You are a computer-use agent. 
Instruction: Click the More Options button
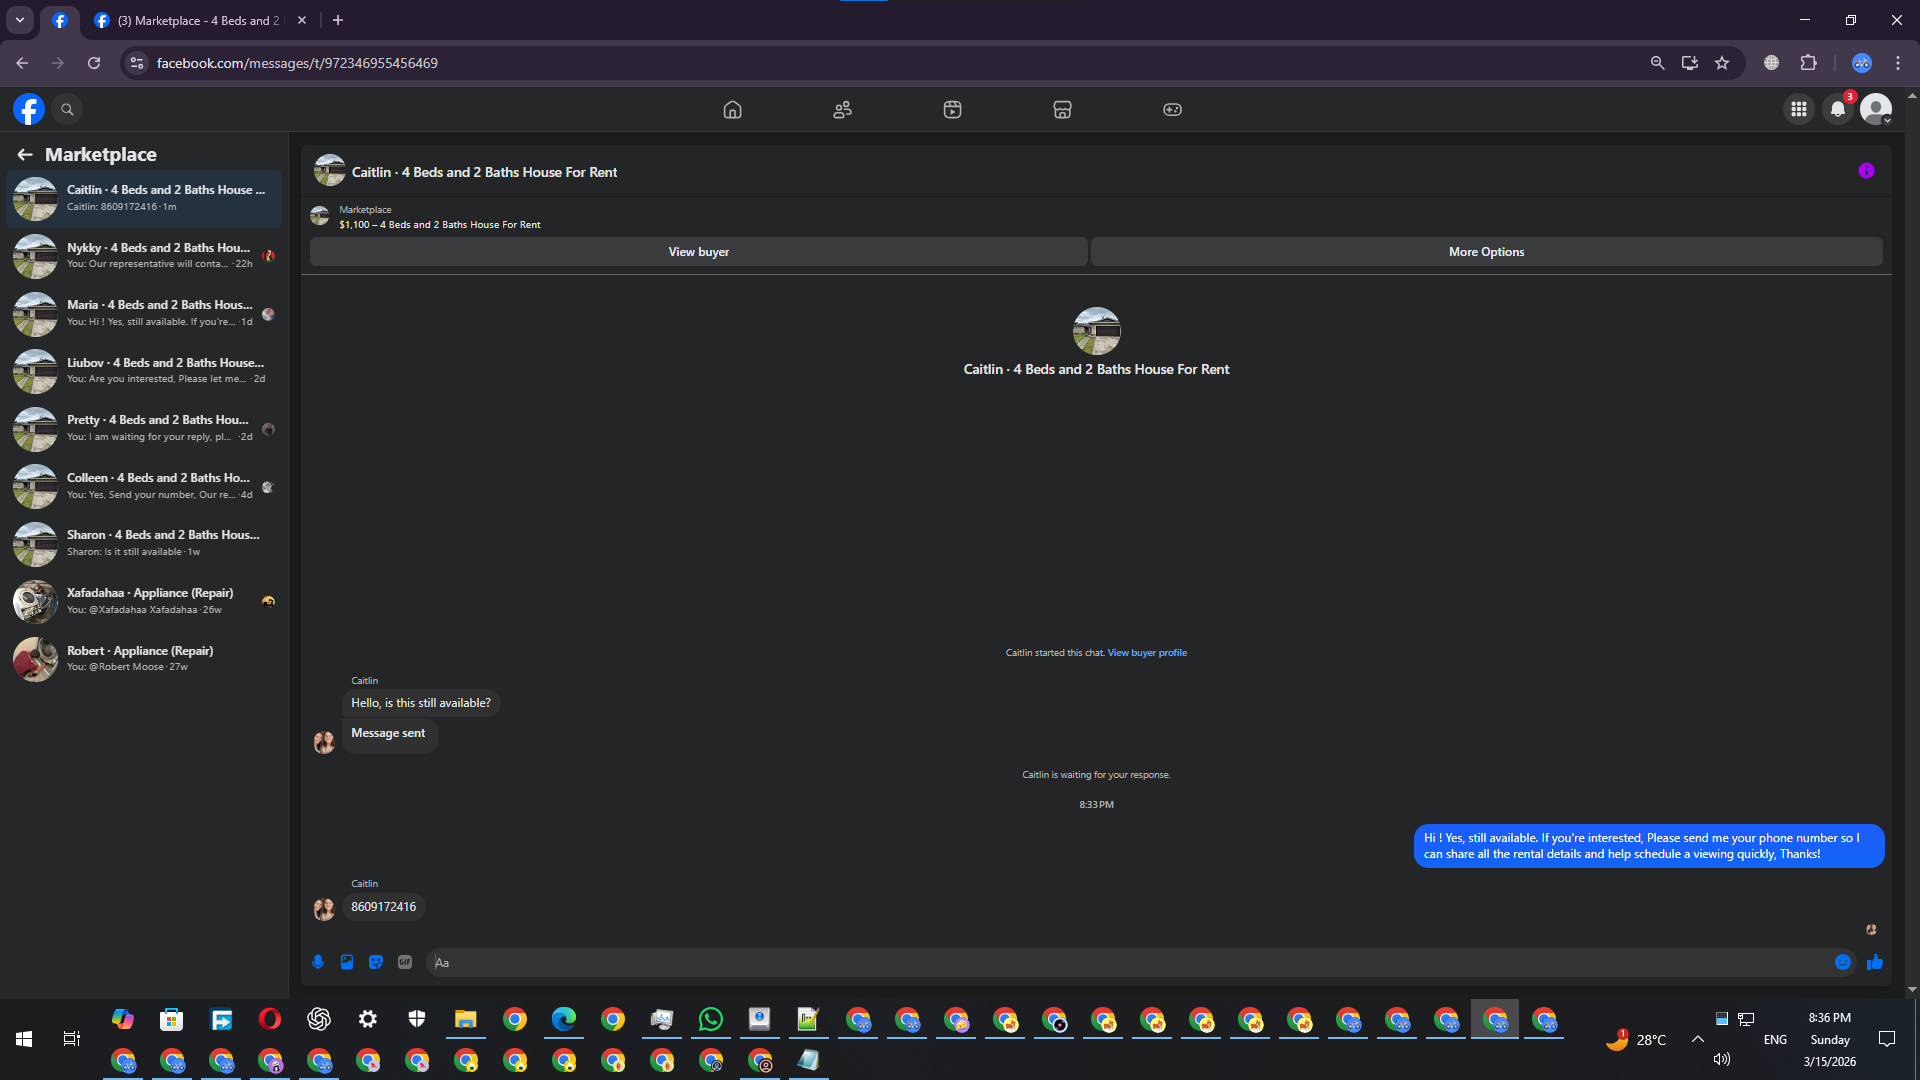(1486, 252)
